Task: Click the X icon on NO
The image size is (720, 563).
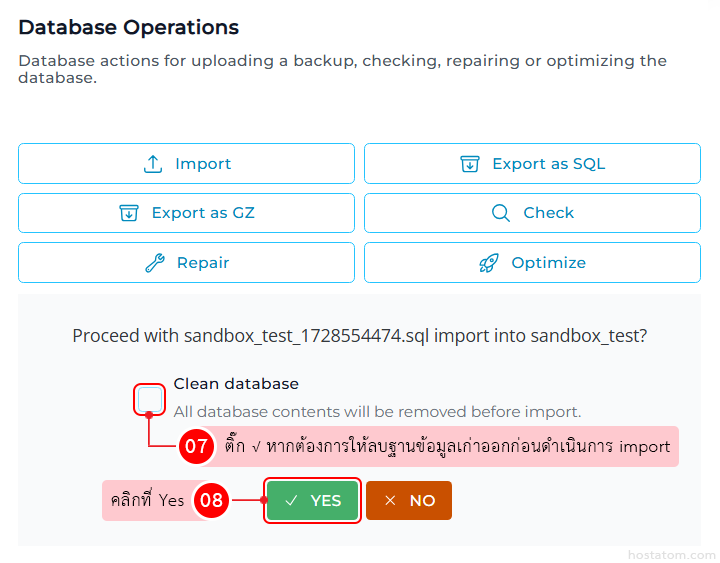Action: [x=390, y=501]
